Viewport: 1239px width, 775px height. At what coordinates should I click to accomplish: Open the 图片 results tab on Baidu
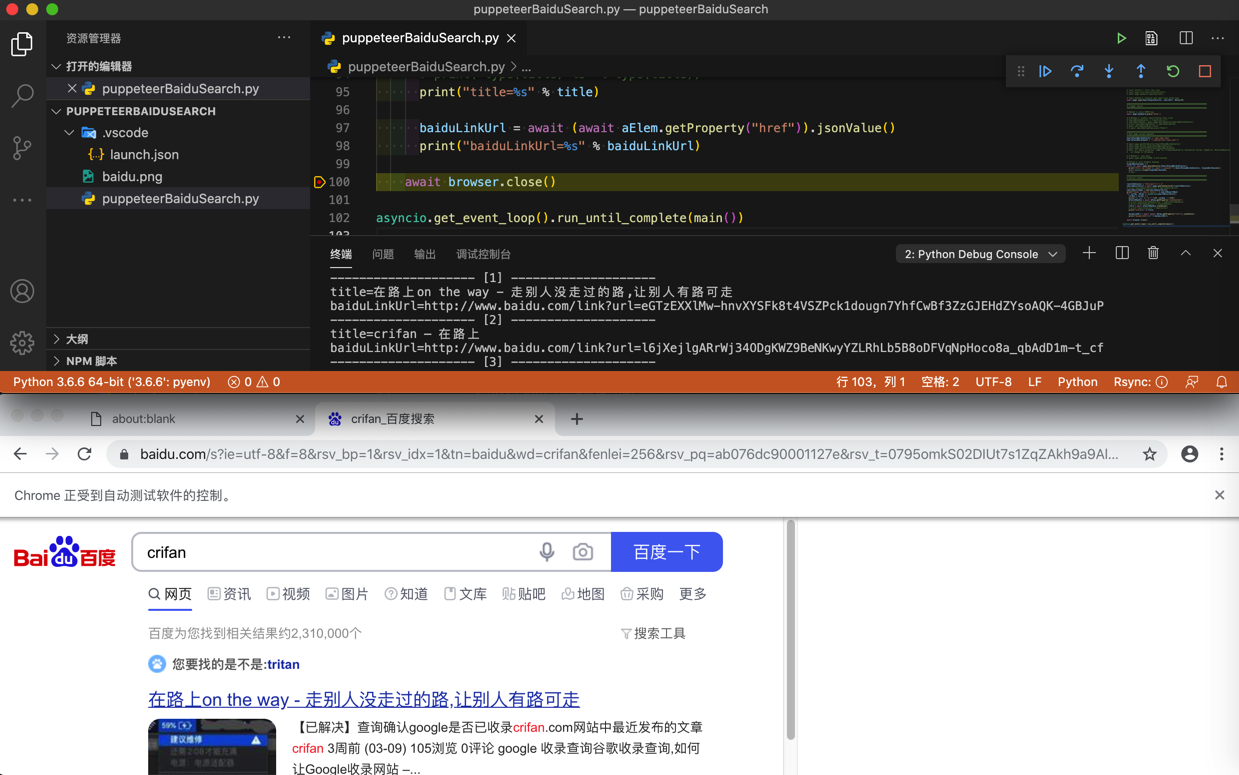coord(347,594)
